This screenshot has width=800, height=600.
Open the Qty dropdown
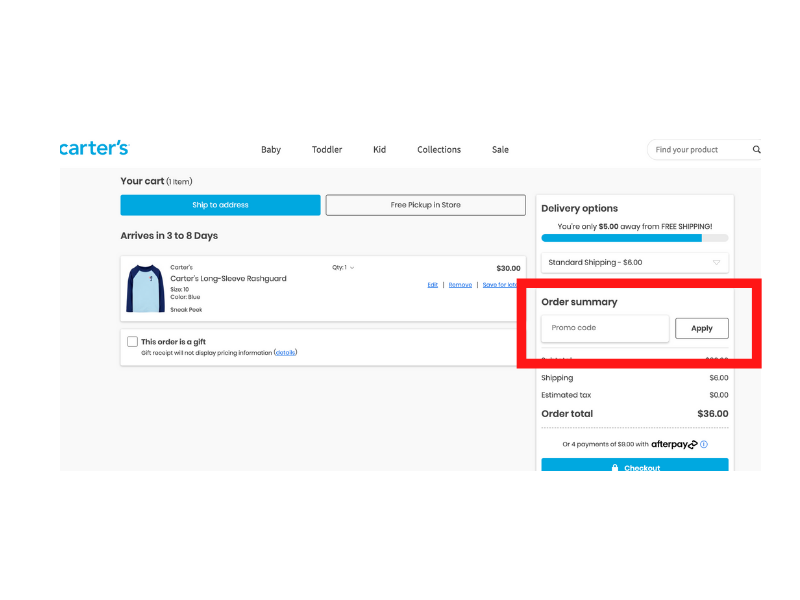(343, 267)
